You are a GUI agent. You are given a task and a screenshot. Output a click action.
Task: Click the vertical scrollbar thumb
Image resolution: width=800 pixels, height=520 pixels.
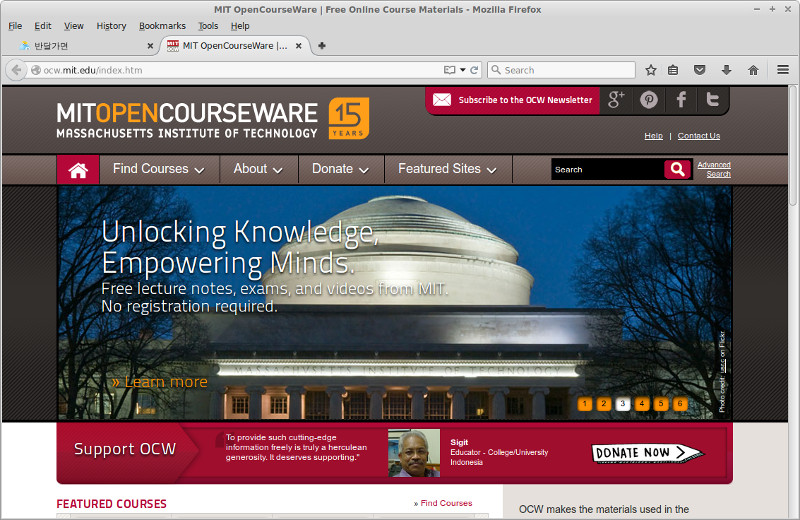[793, 145]
